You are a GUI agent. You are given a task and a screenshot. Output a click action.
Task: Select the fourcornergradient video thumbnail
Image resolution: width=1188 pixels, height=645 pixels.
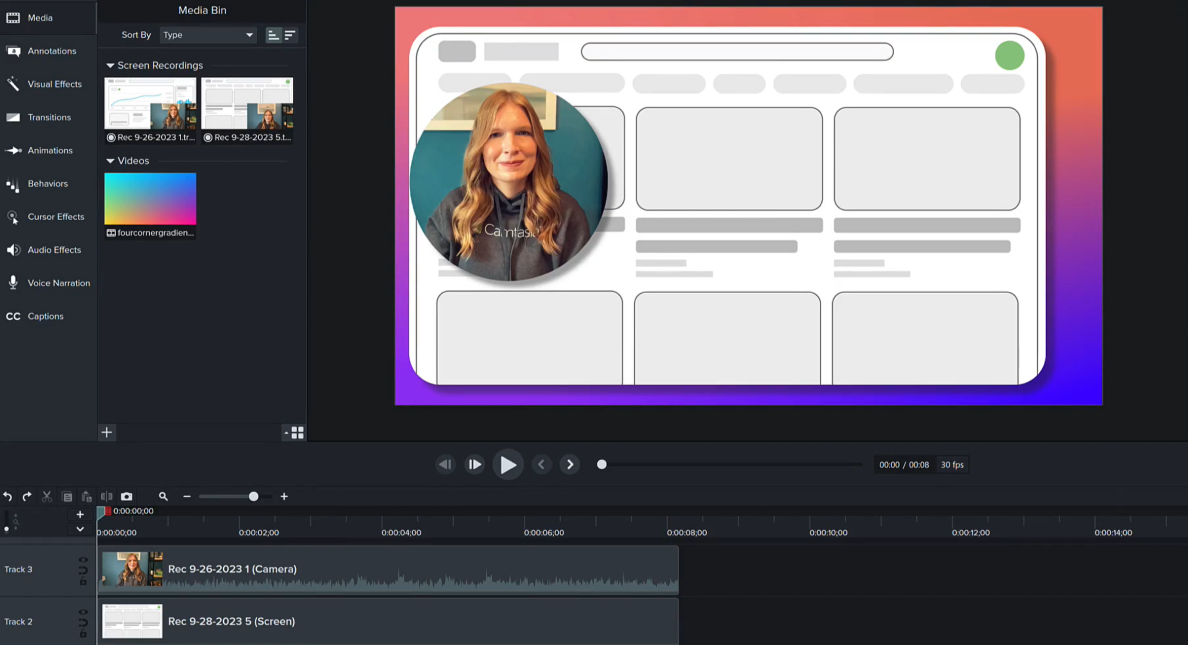click(150, 199)
